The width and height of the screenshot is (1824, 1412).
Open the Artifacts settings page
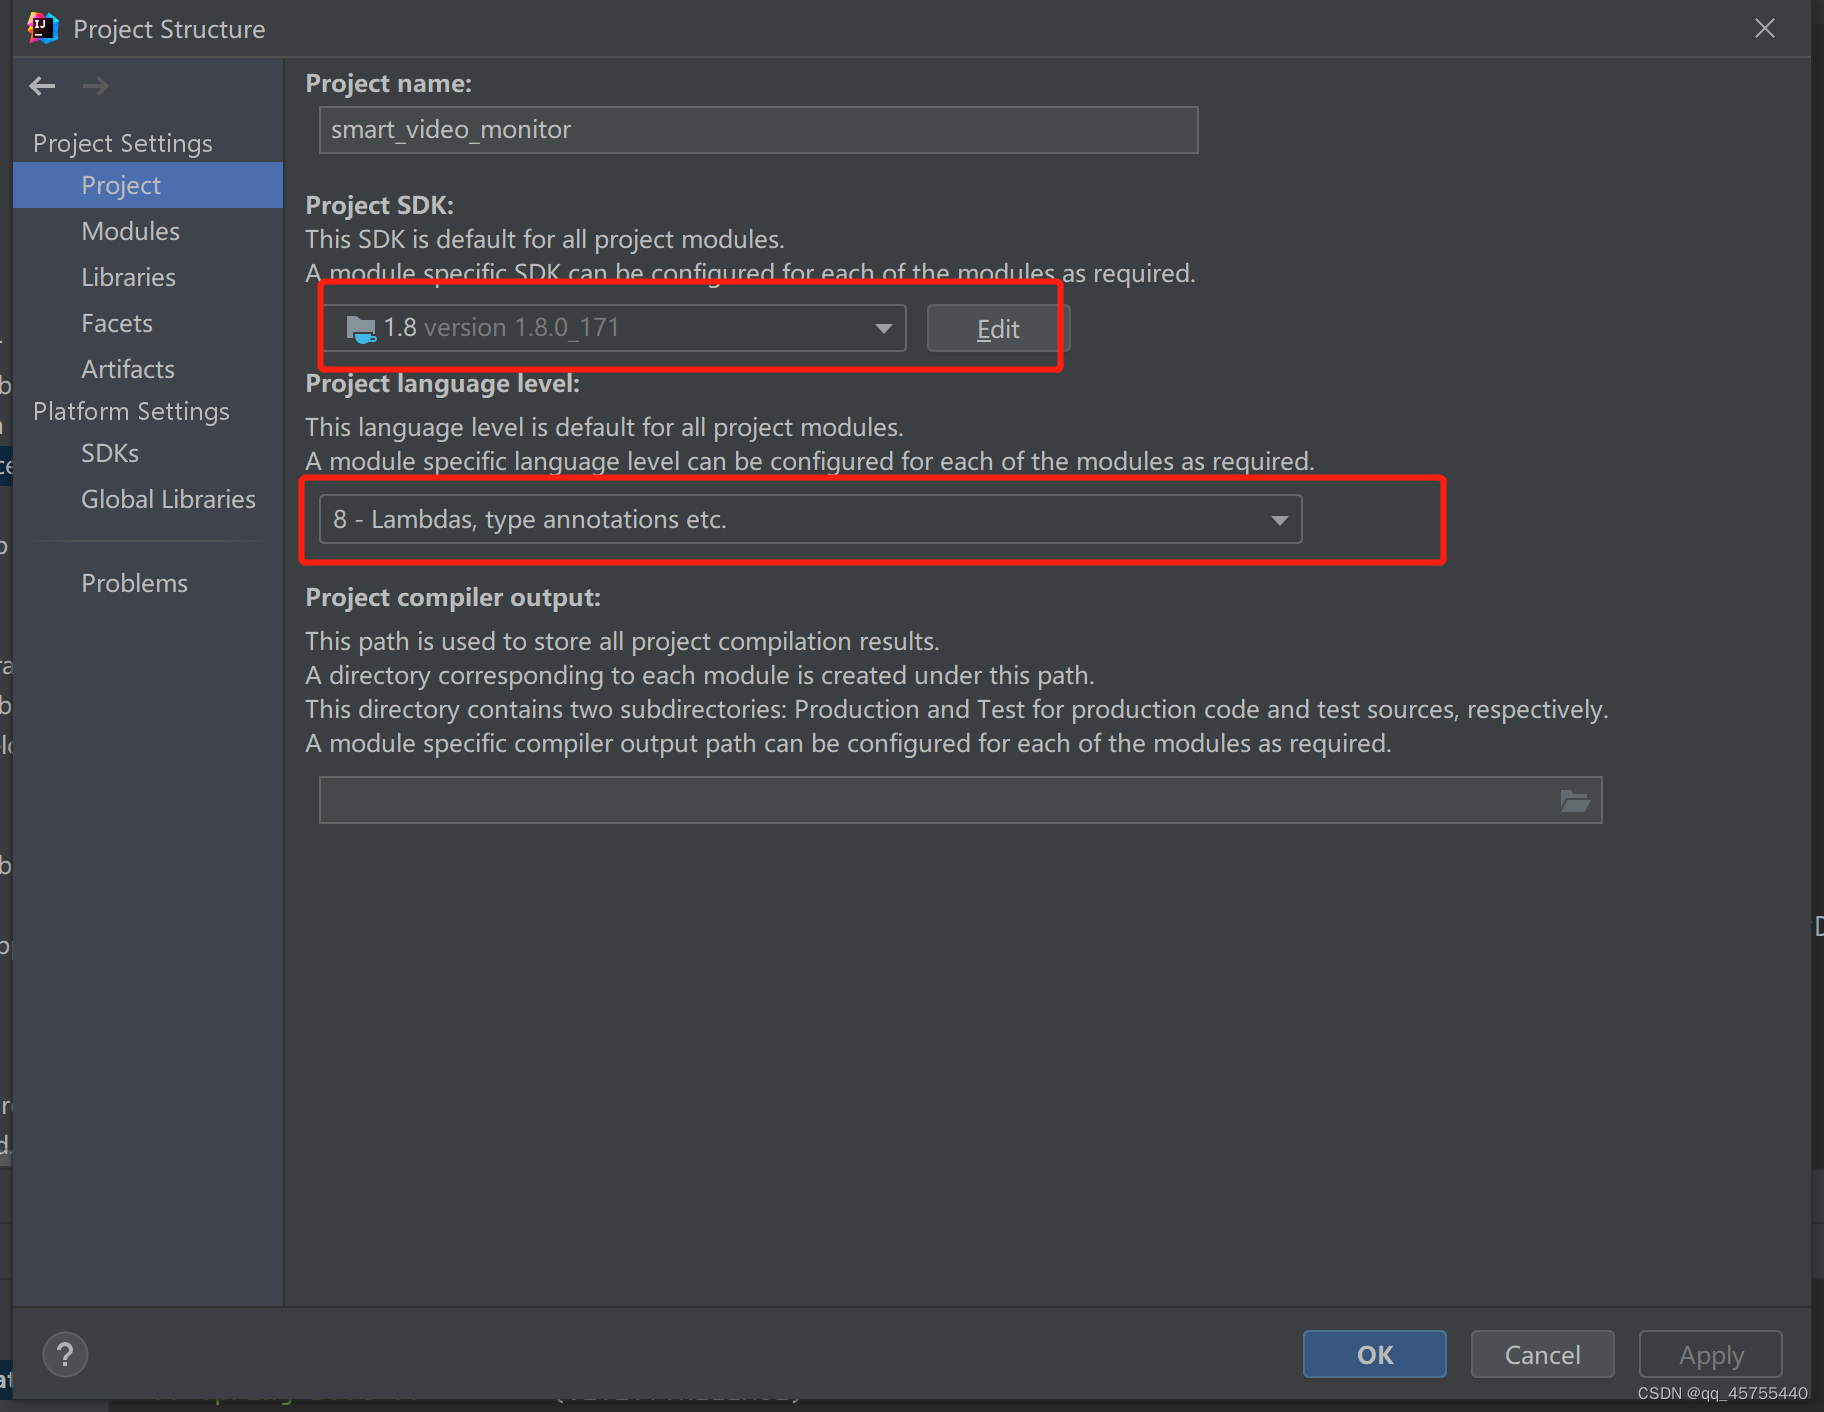click(128, 368)
